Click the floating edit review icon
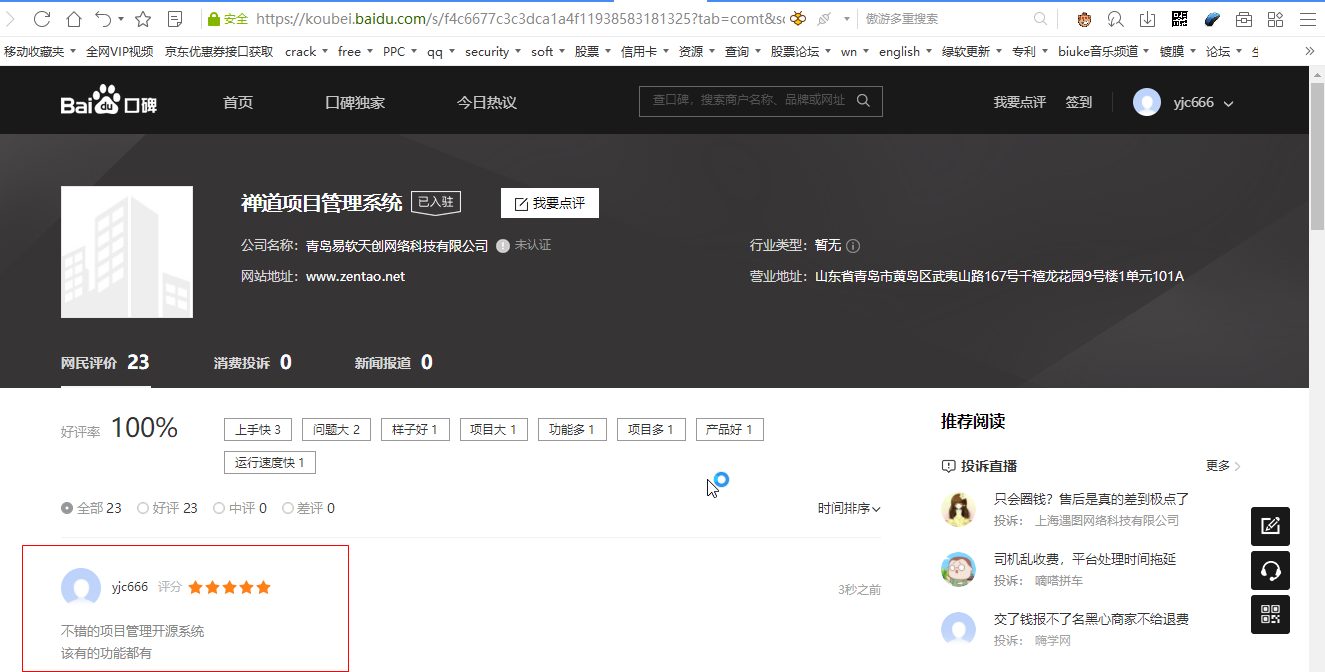Image resolution: width=1325 pixels, height=672 pixels. coord(1271,526)
